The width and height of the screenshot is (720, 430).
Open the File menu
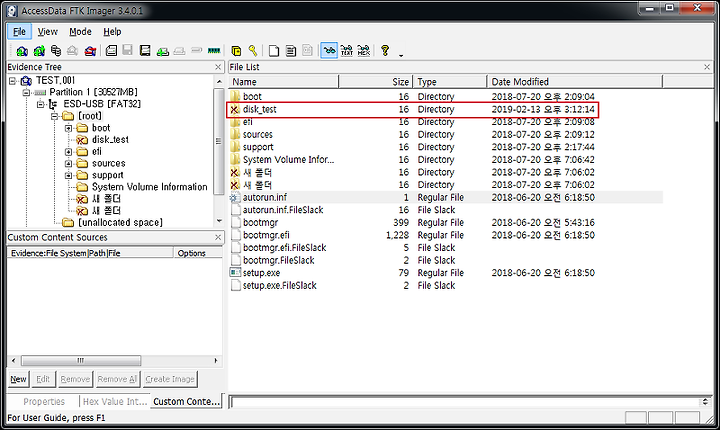click(19, 32)
